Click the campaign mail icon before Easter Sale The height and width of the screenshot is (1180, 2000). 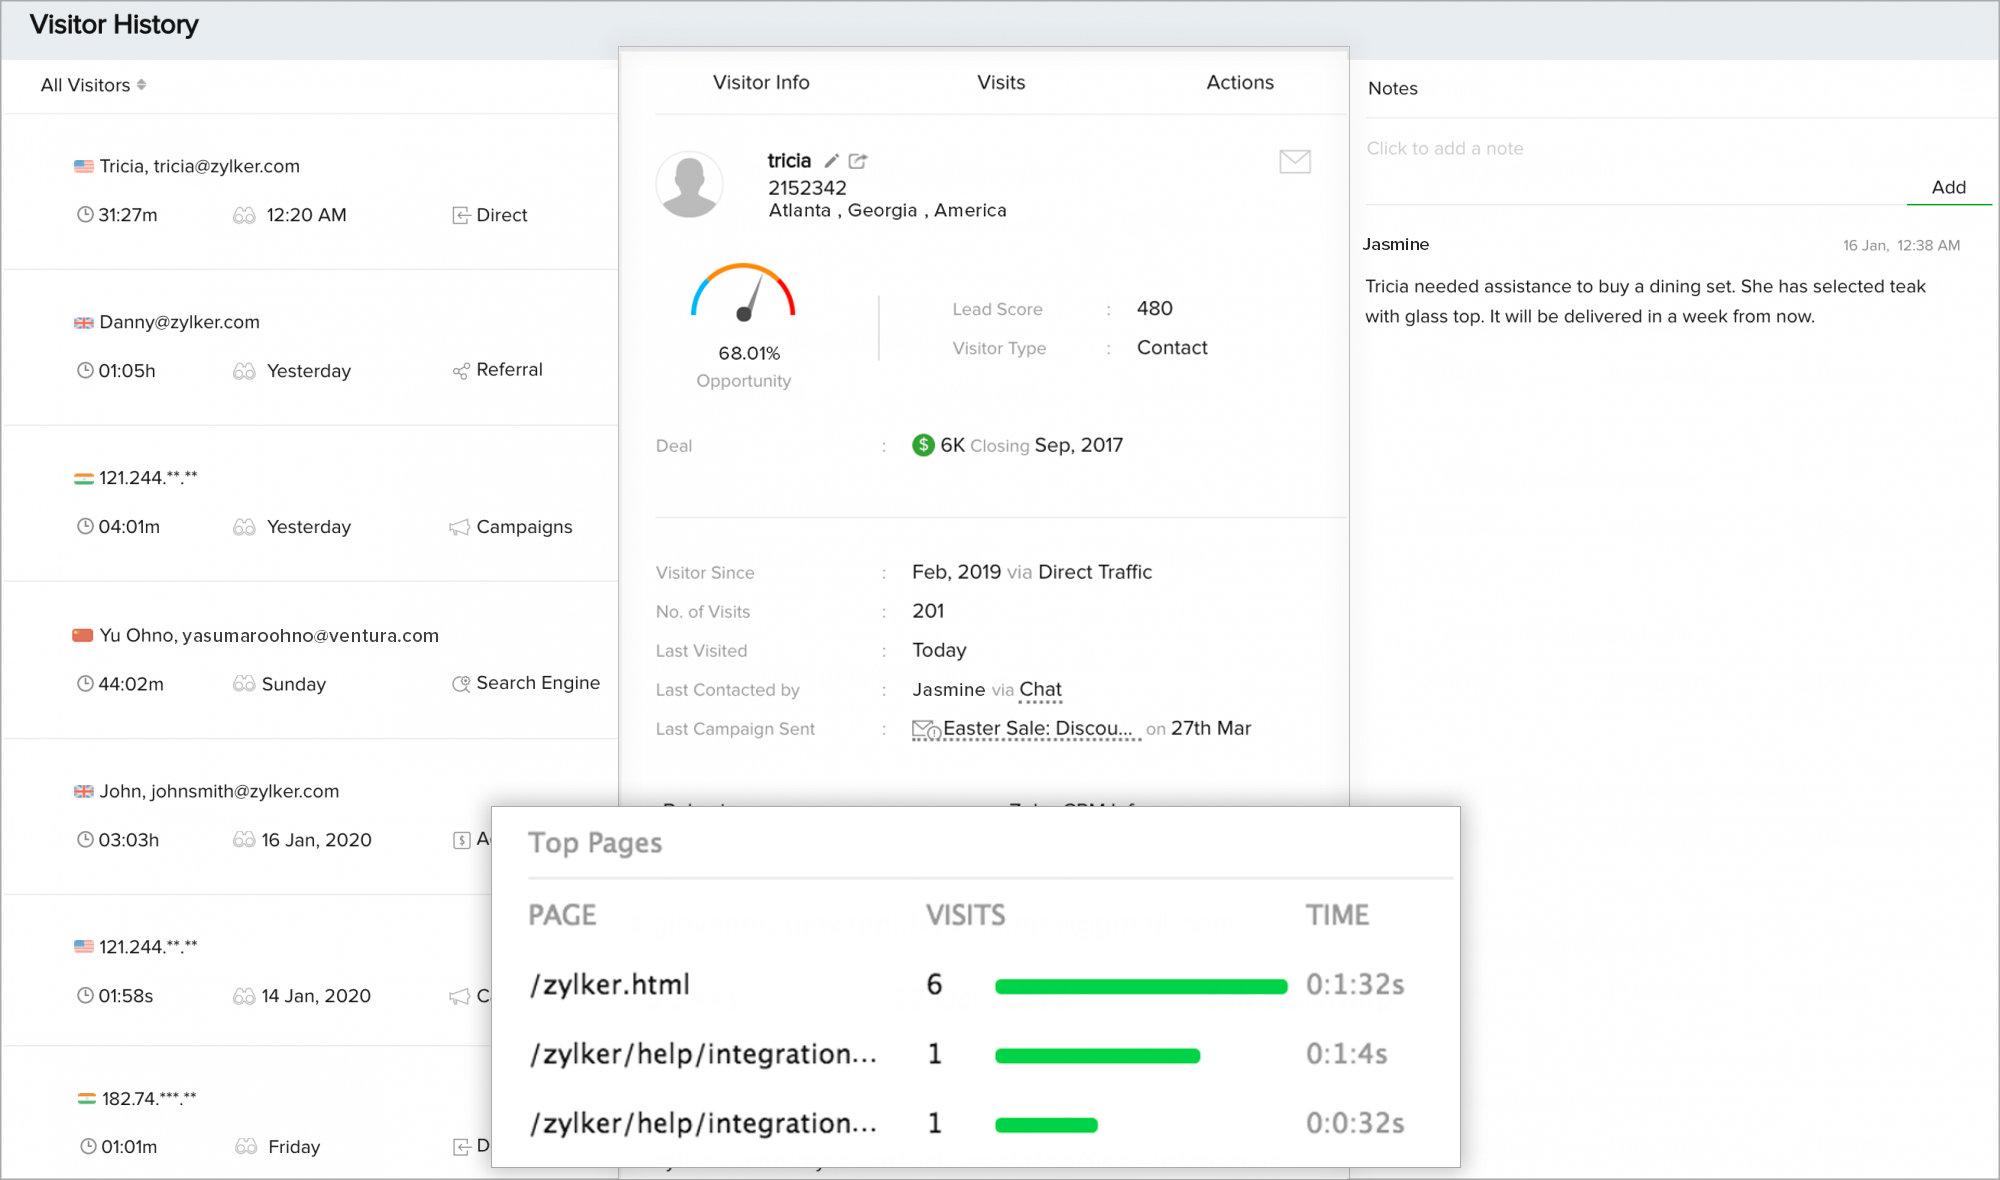(x=925, y=730)
